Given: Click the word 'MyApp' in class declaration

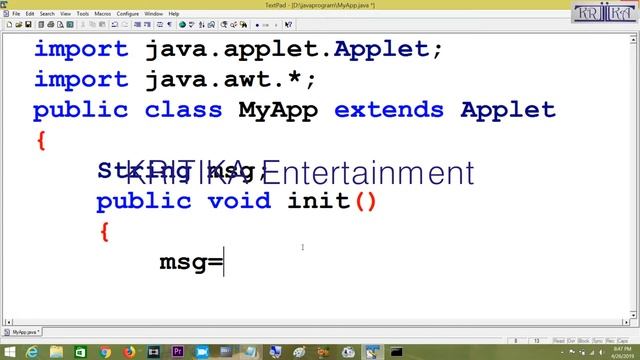Looking at the screenshot, I should pos(278,111).
